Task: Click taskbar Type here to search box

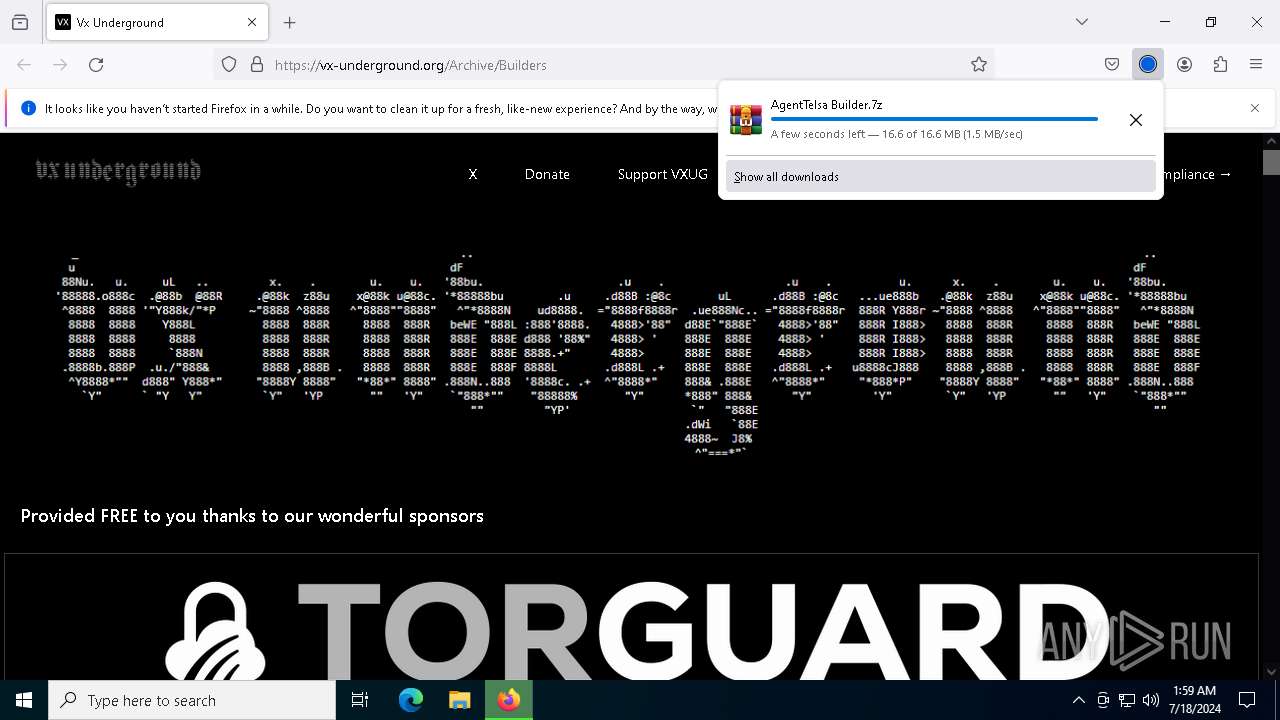Action: [192, 700]
